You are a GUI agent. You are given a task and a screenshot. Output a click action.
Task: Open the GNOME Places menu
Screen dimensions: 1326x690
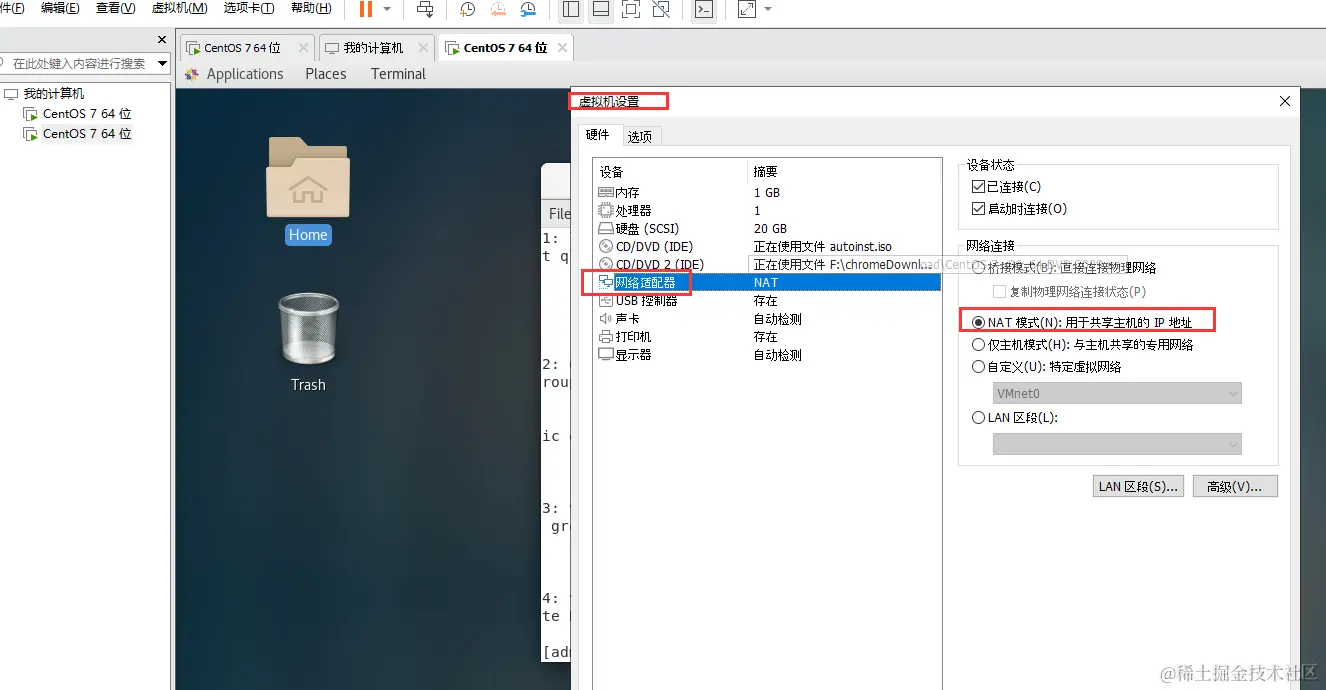click(x=326, y=74)
